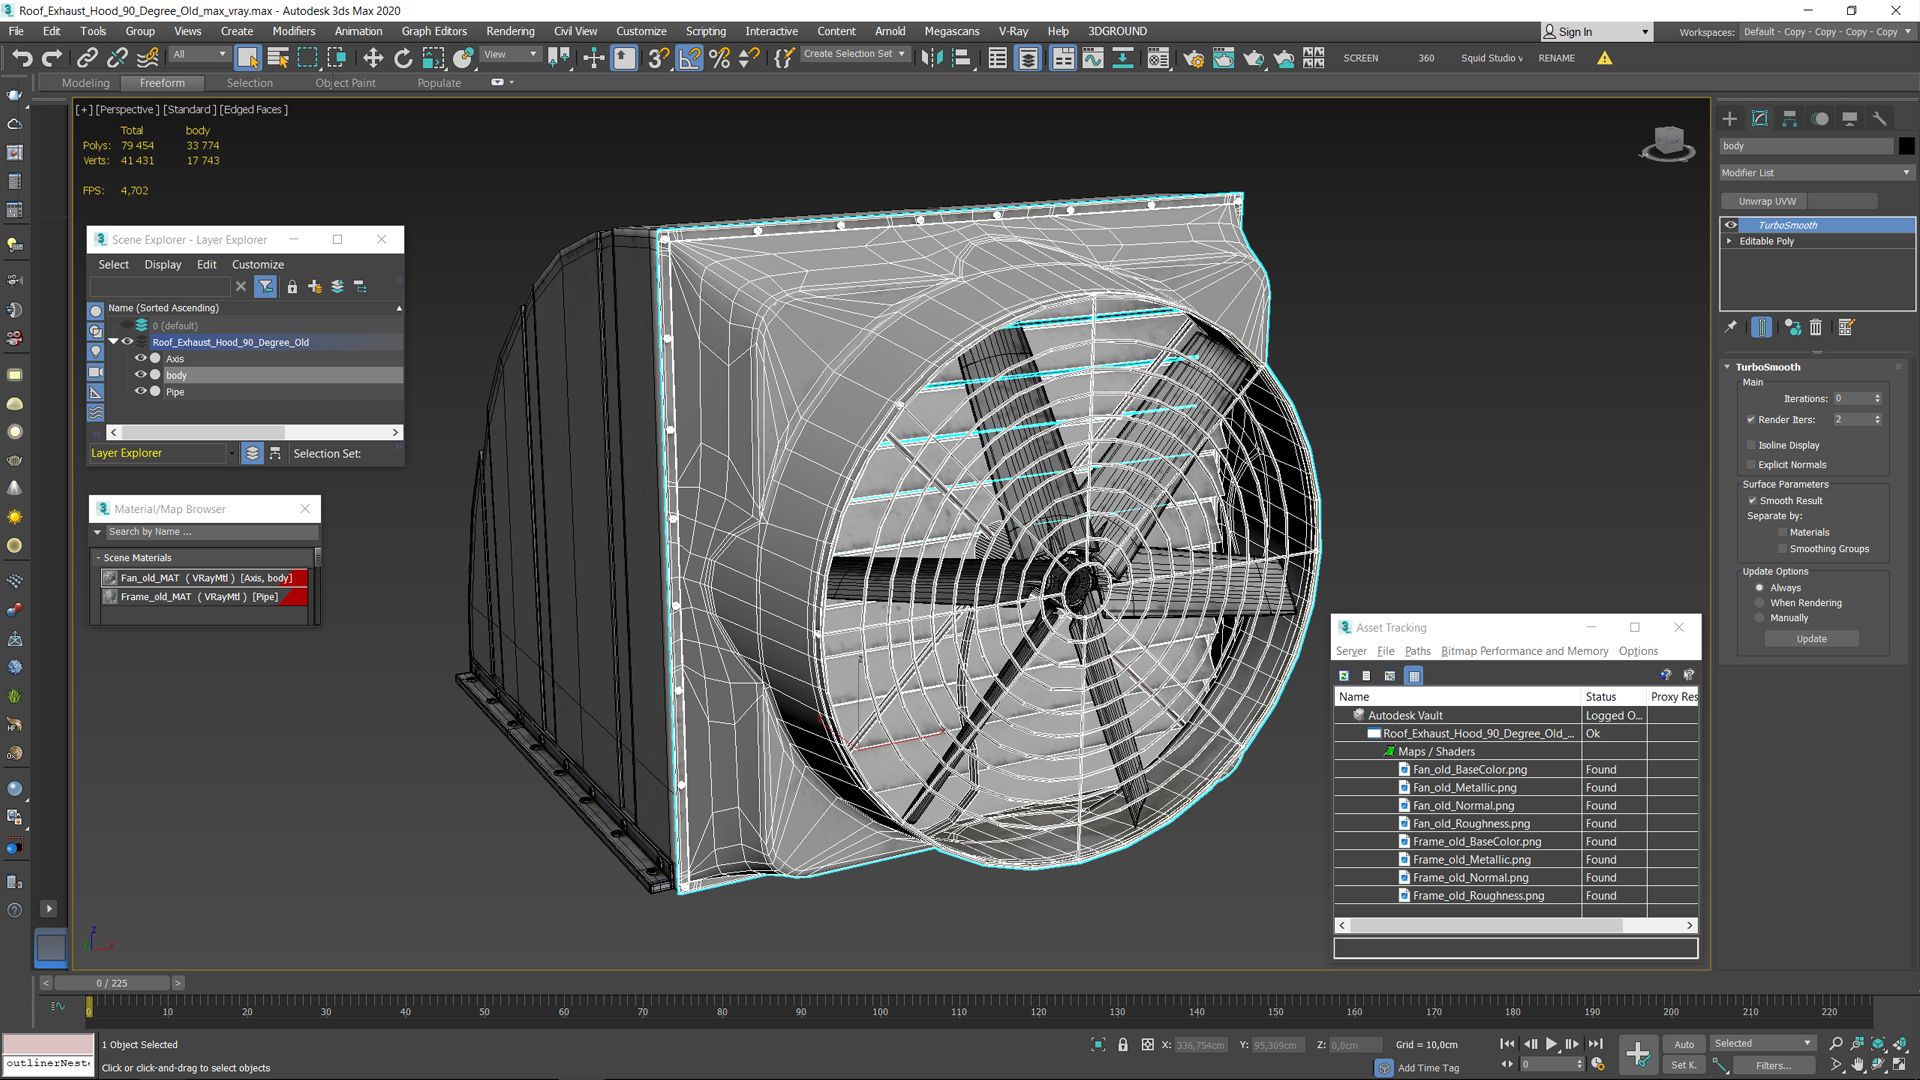Toggle the Smooth Result checkbox
Image resolution: width=1920 pixels, height=1080 pixels.
1752,501
